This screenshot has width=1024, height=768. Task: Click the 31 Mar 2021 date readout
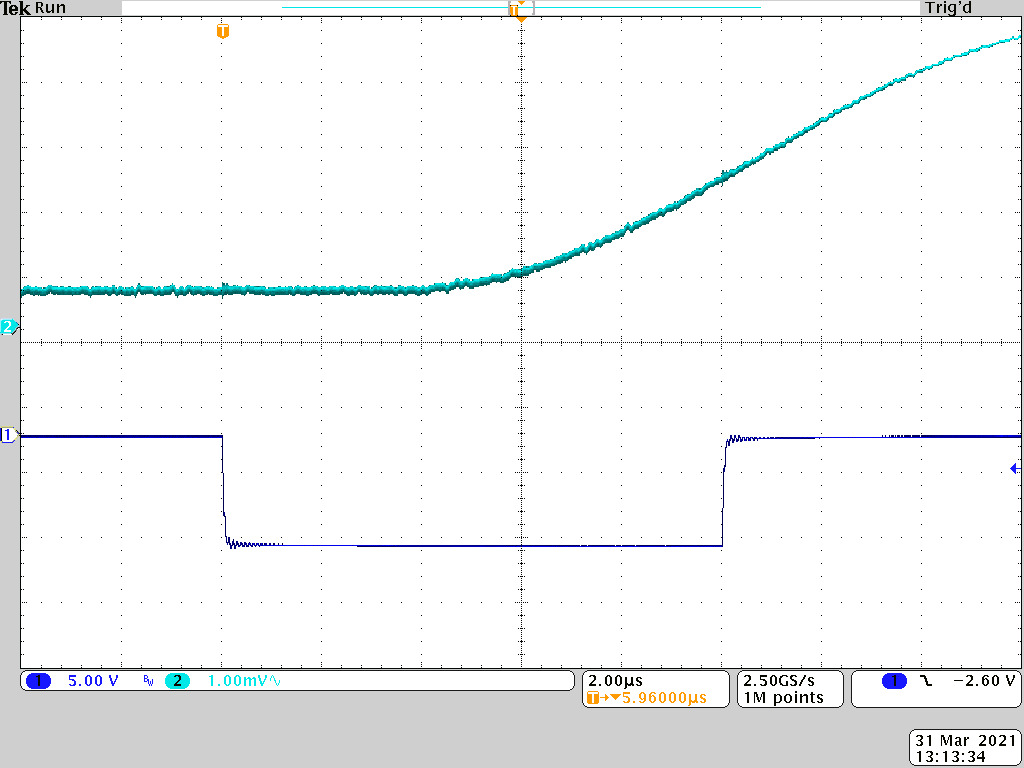(963, 741)
